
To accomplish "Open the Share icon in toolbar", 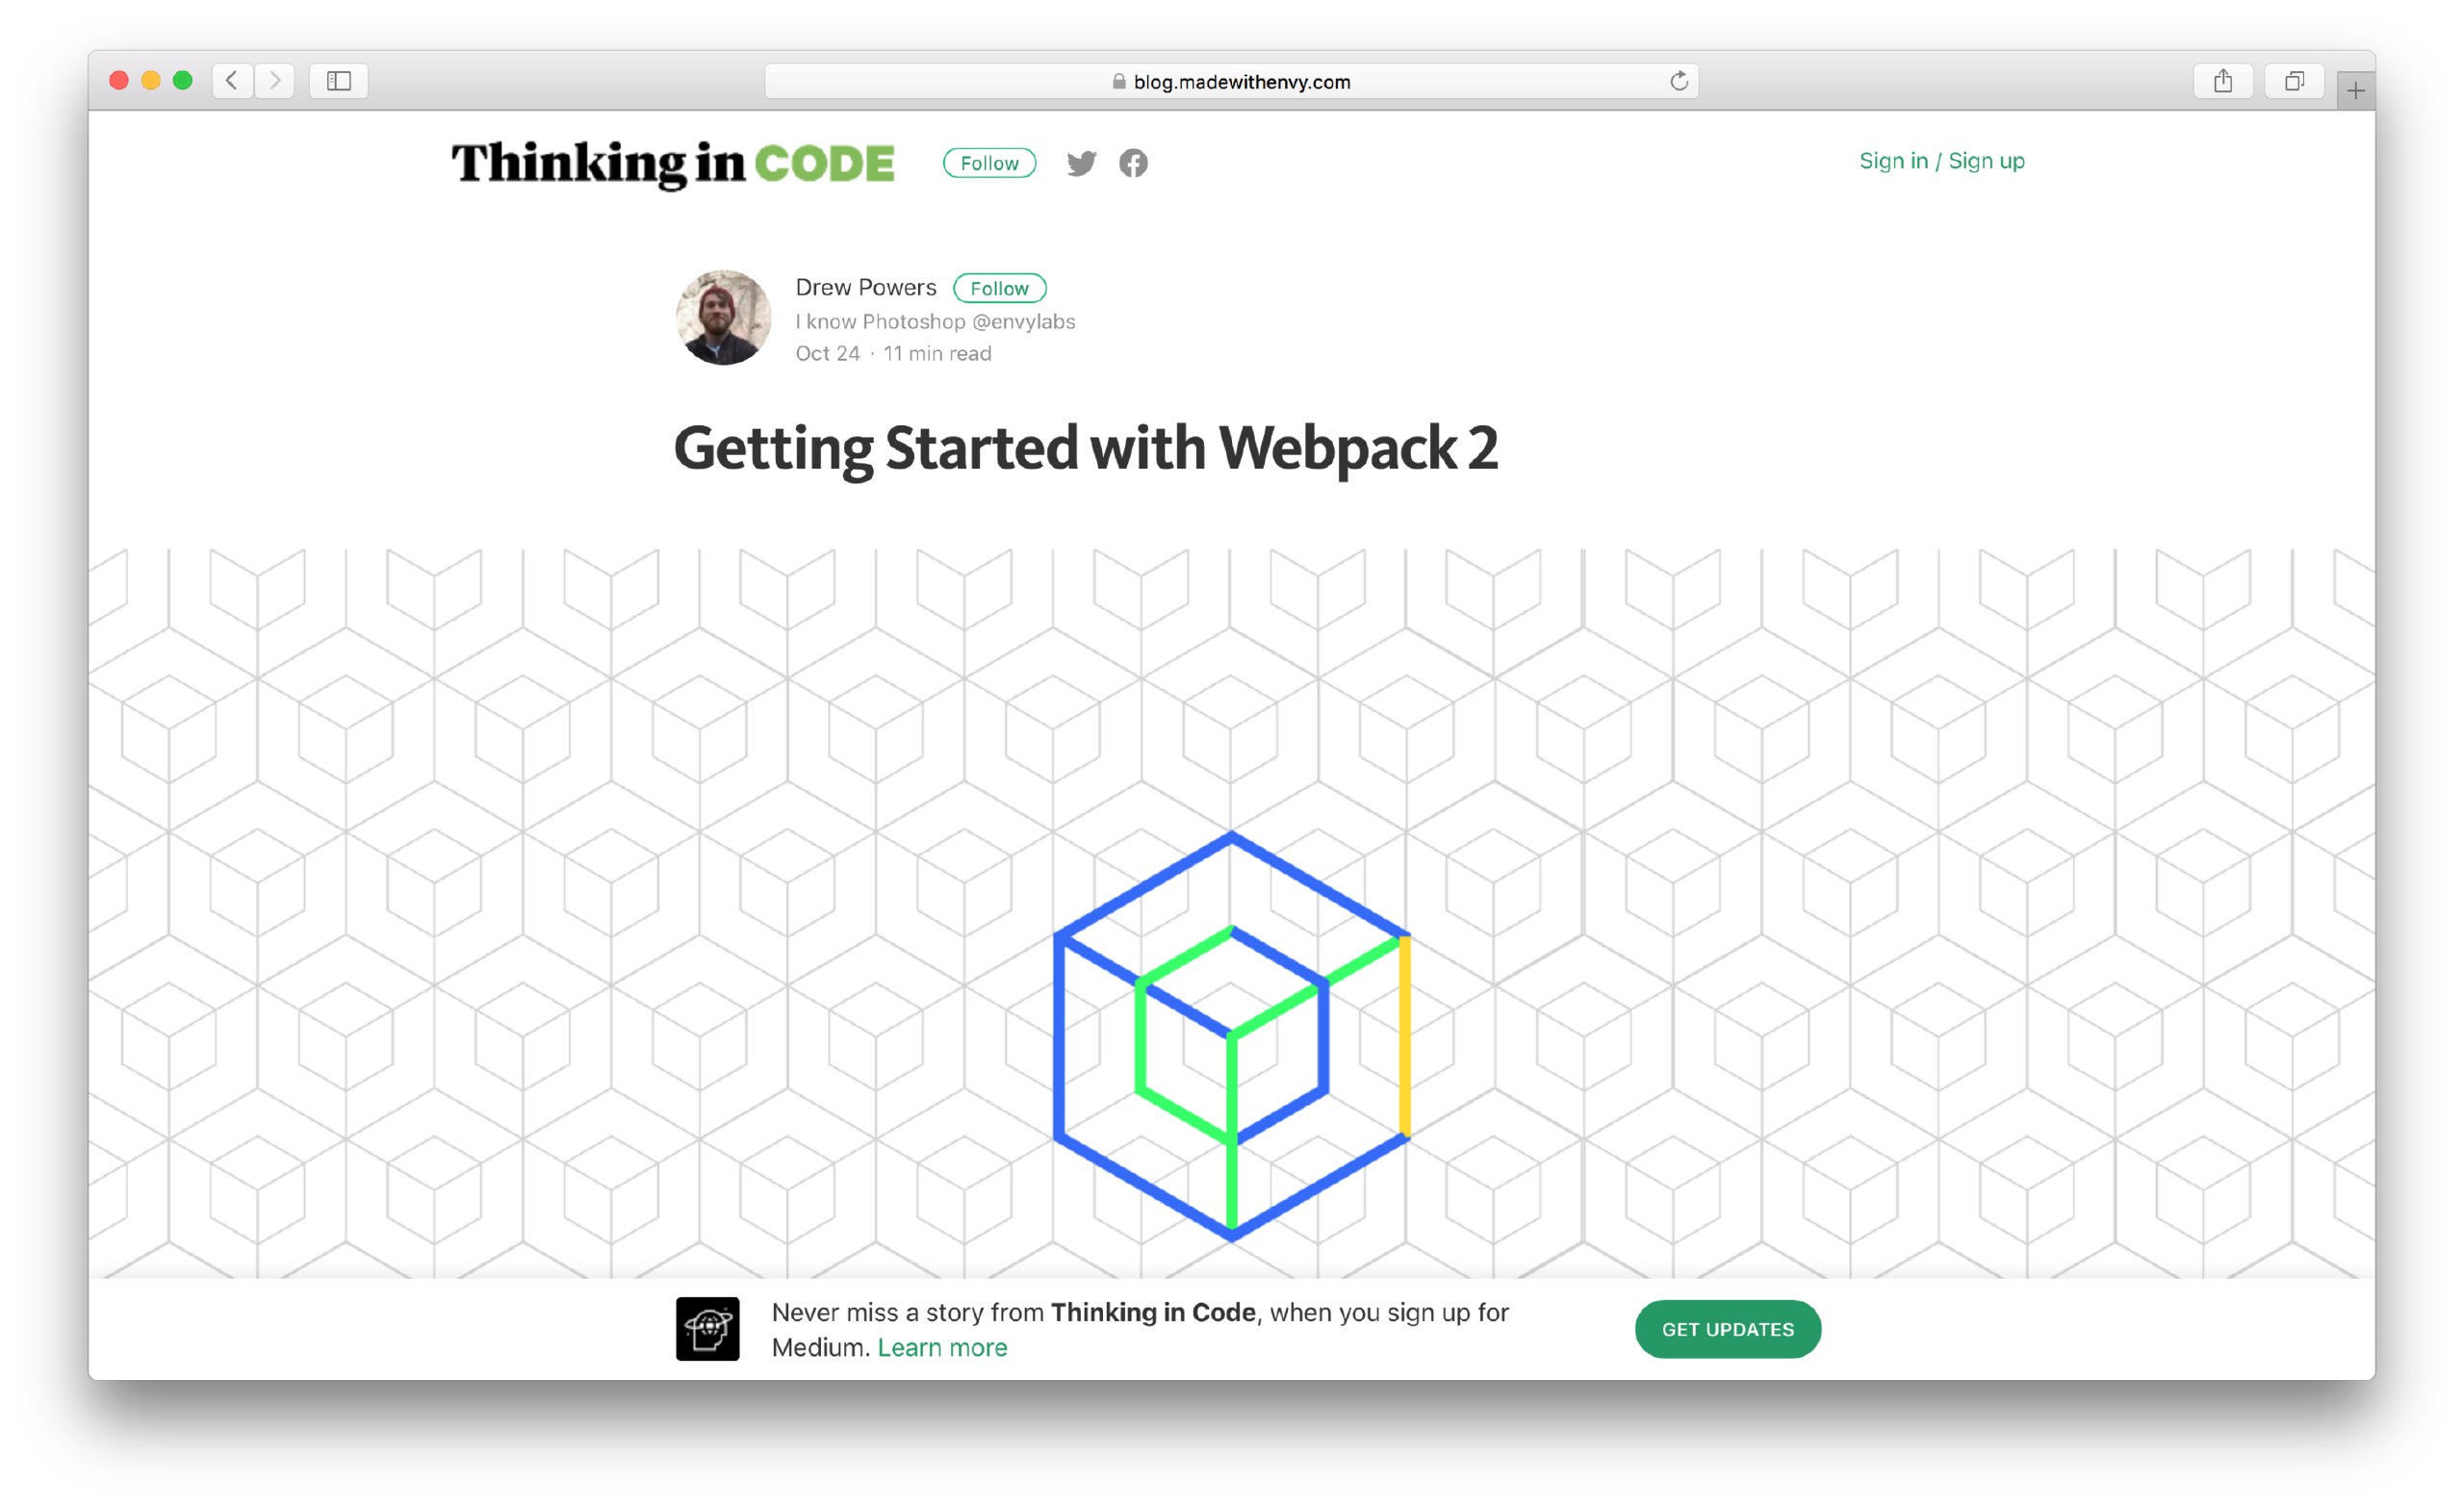I will (2222, 81).
